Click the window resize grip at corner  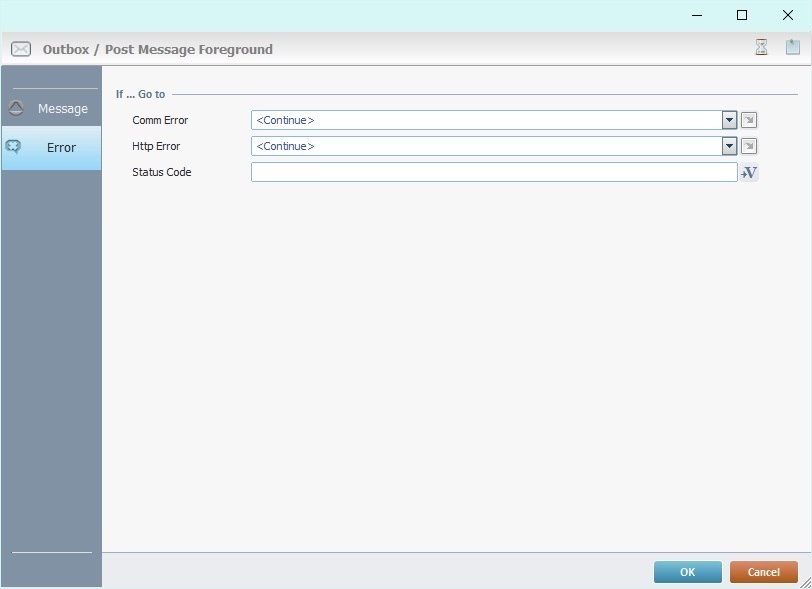804,581
